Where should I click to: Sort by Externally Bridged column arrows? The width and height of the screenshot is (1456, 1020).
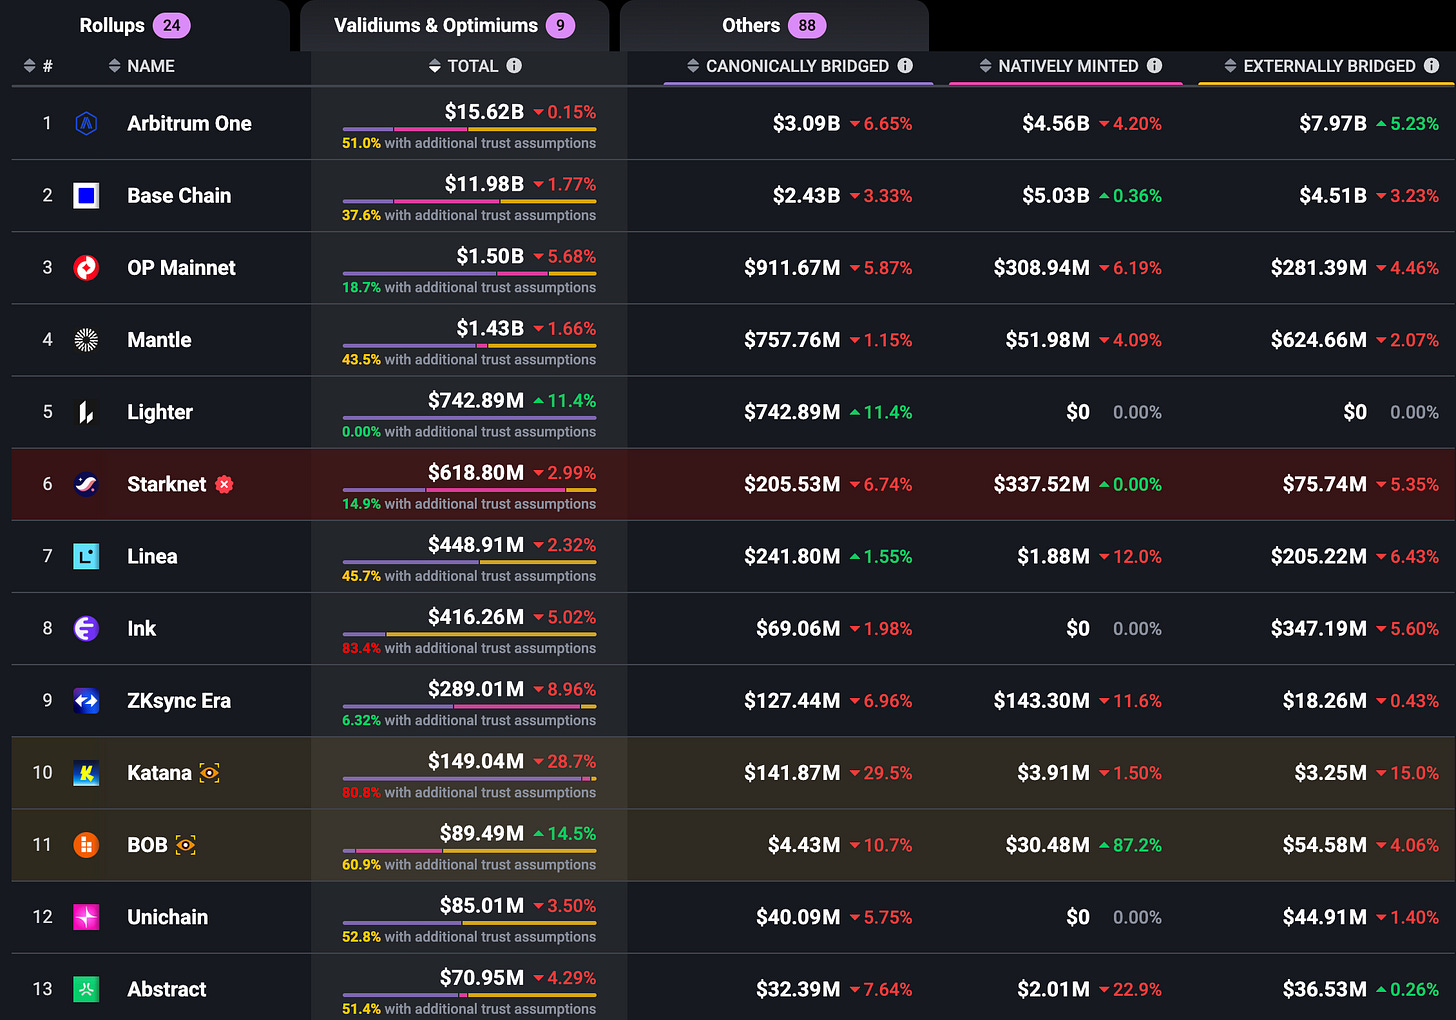point(1230,66)
